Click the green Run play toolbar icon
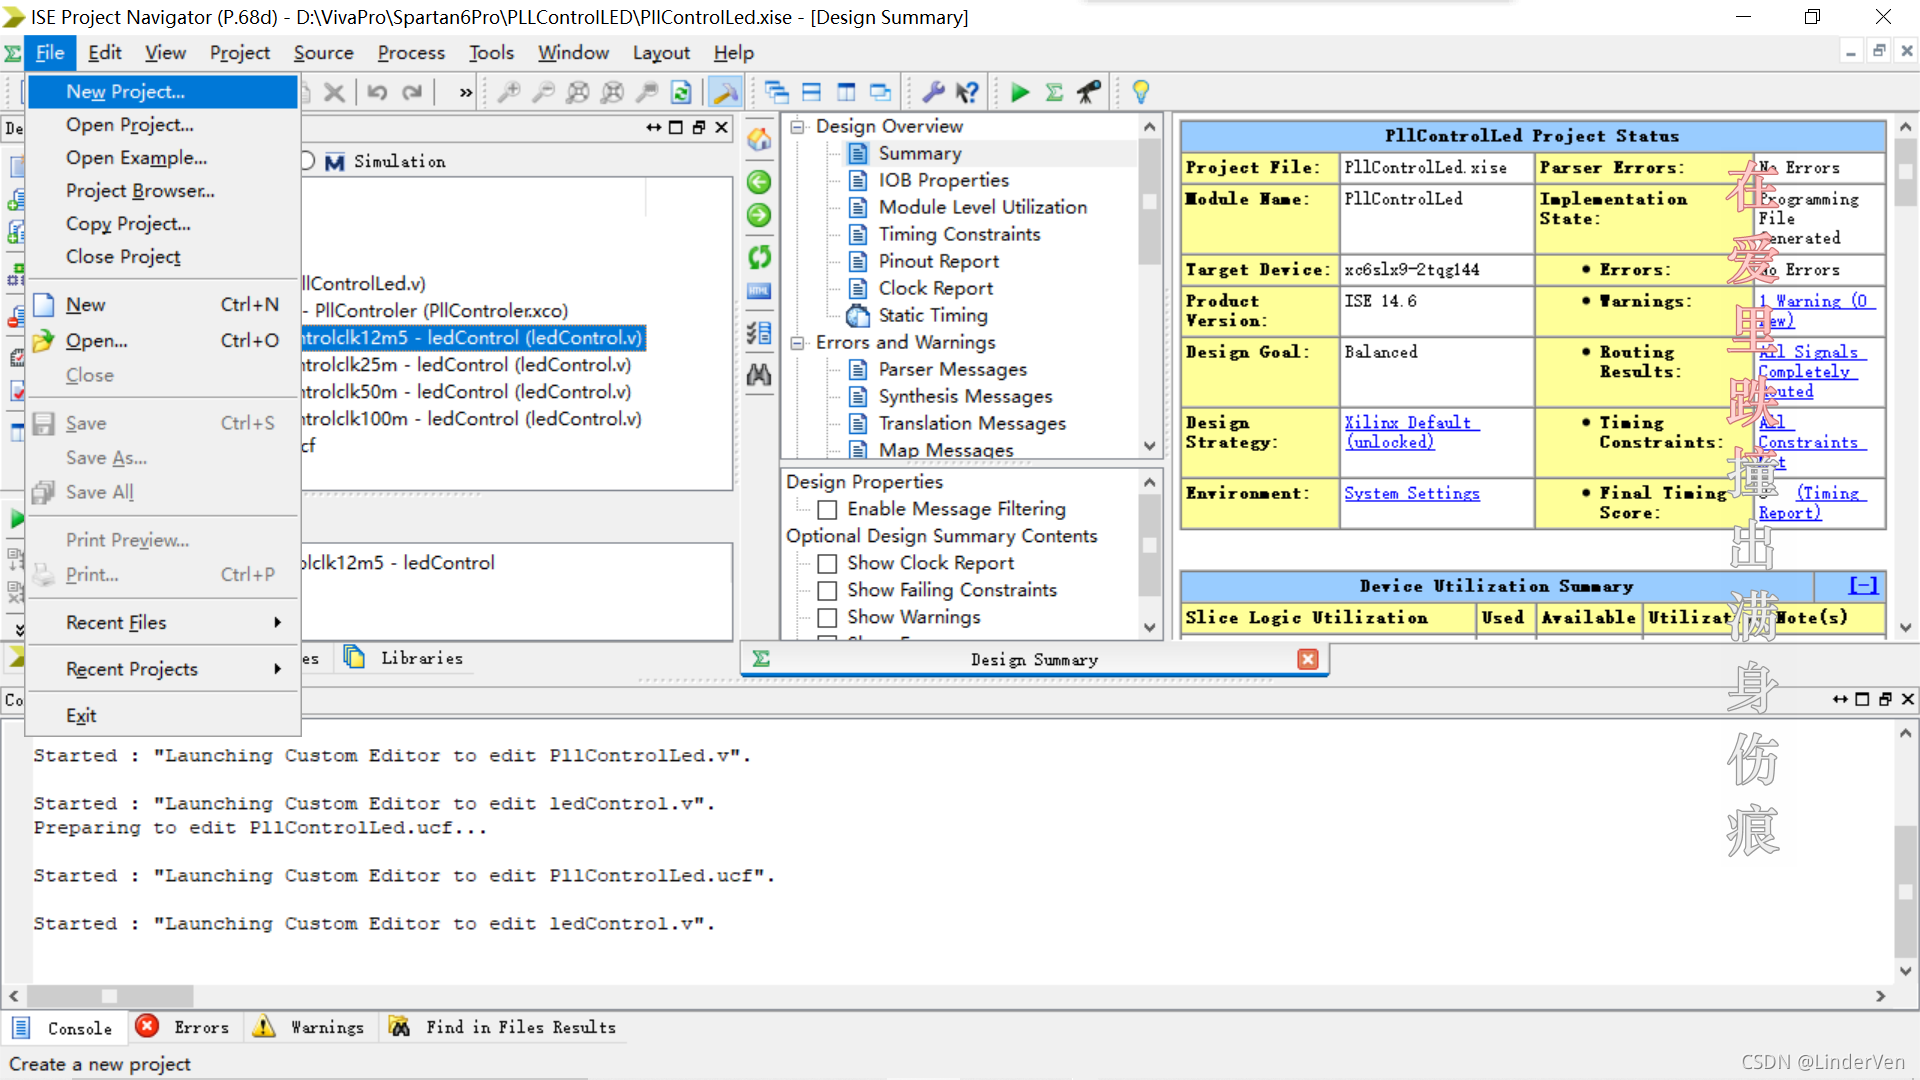This screenshot has width=1920, height=1080. pos(1019,93)
